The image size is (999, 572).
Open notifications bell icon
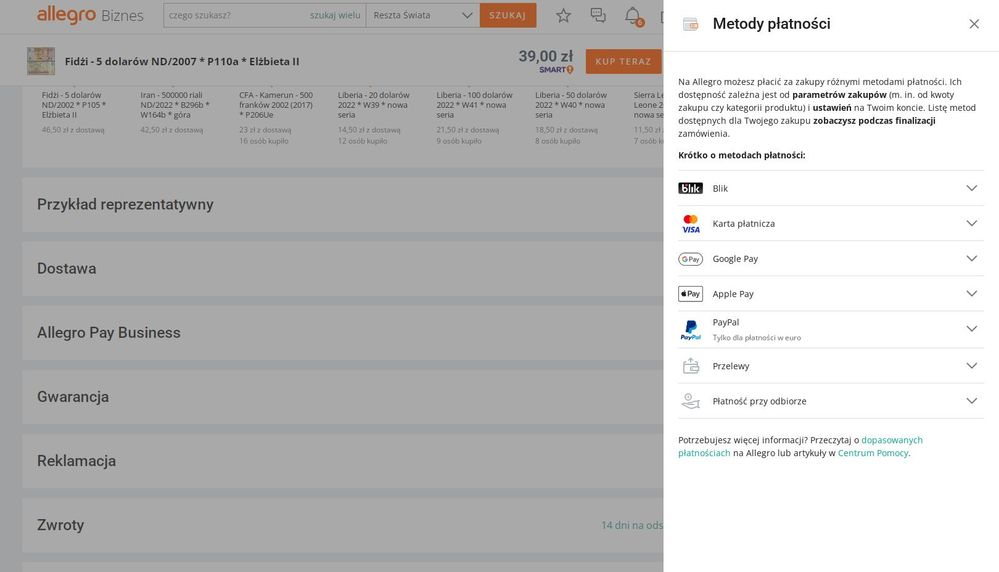632,15
